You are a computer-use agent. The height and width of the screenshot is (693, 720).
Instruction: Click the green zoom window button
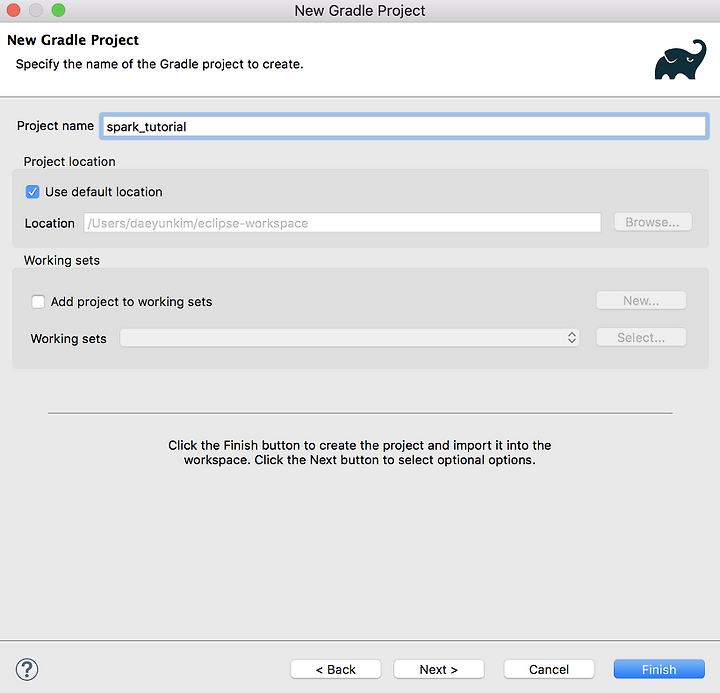58,10
